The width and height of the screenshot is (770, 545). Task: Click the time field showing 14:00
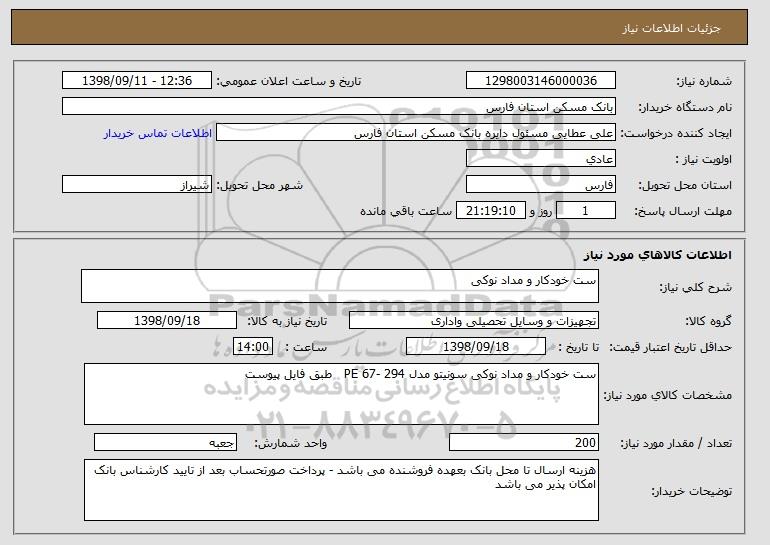(x=253, y=347)
